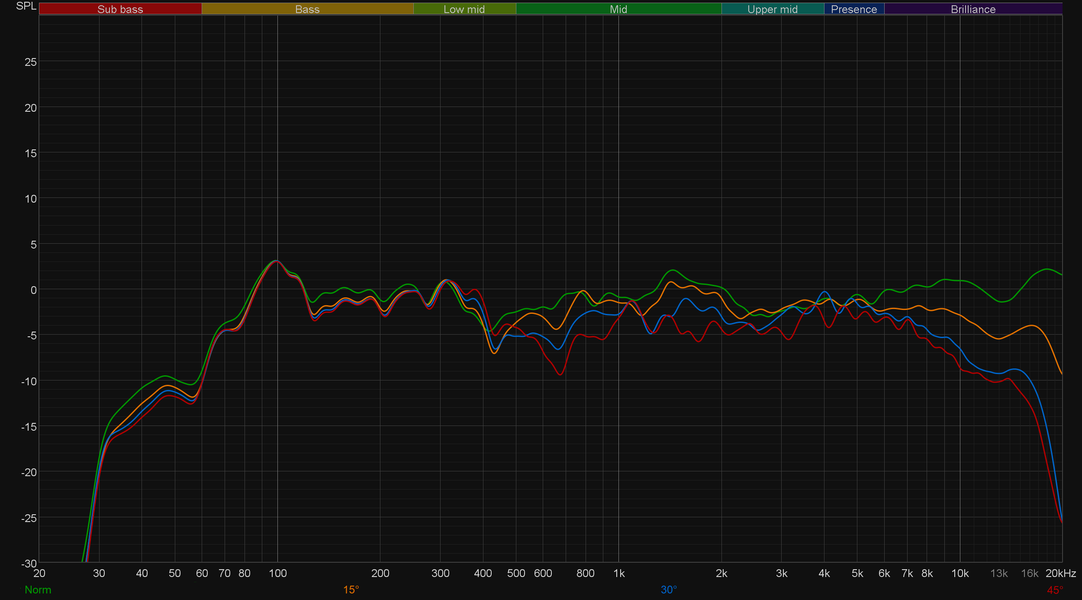Click the Brilliance band header
Viewport: 1082px width, 600px height.
(973, 9)
